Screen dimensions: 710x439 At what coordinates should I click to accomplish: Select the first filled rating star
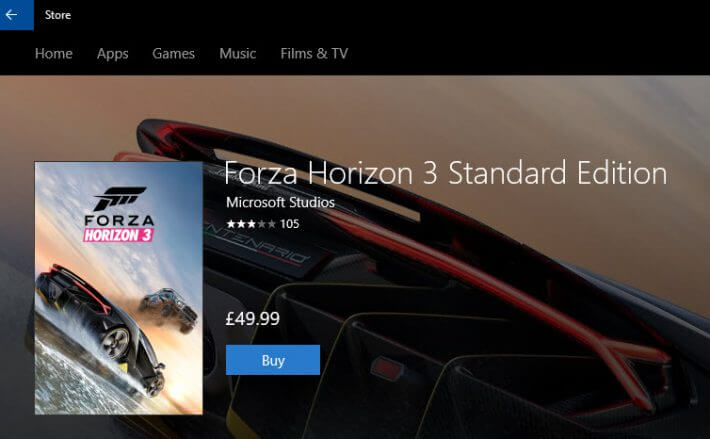click(x=231, y=224)
